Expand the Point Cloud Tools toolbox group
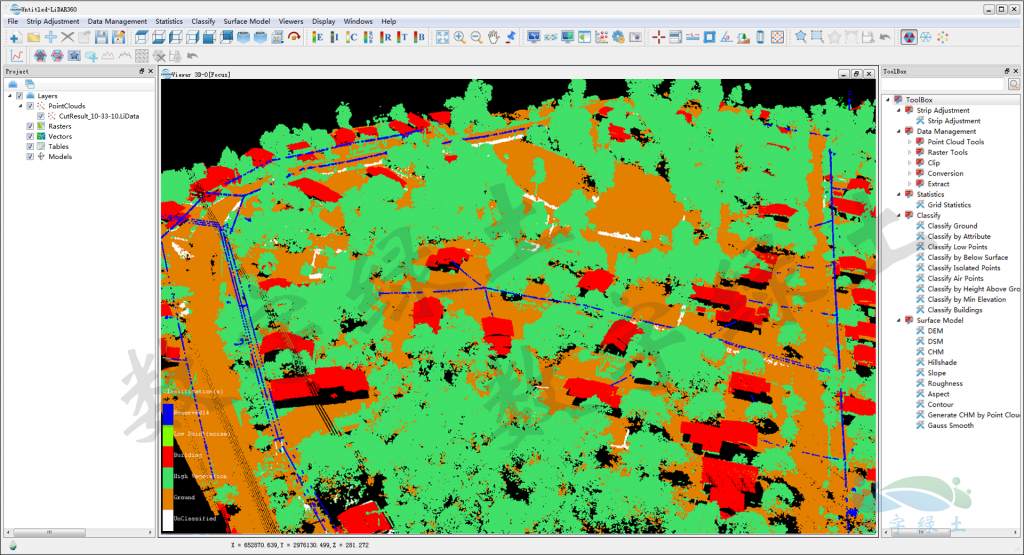 (910, 142)
